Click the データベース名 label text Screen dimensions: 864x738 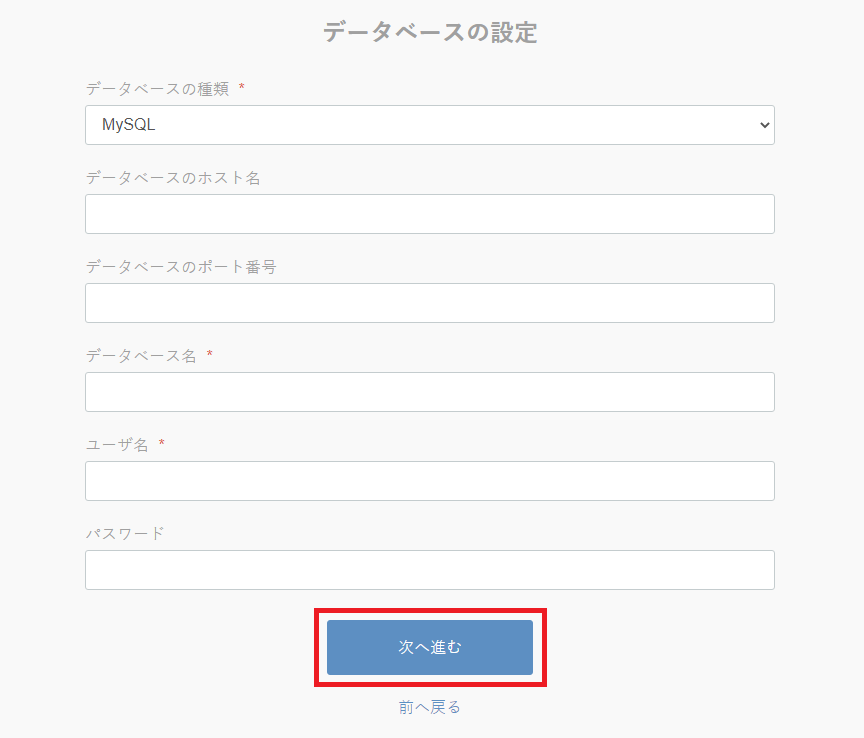[141, 355]
